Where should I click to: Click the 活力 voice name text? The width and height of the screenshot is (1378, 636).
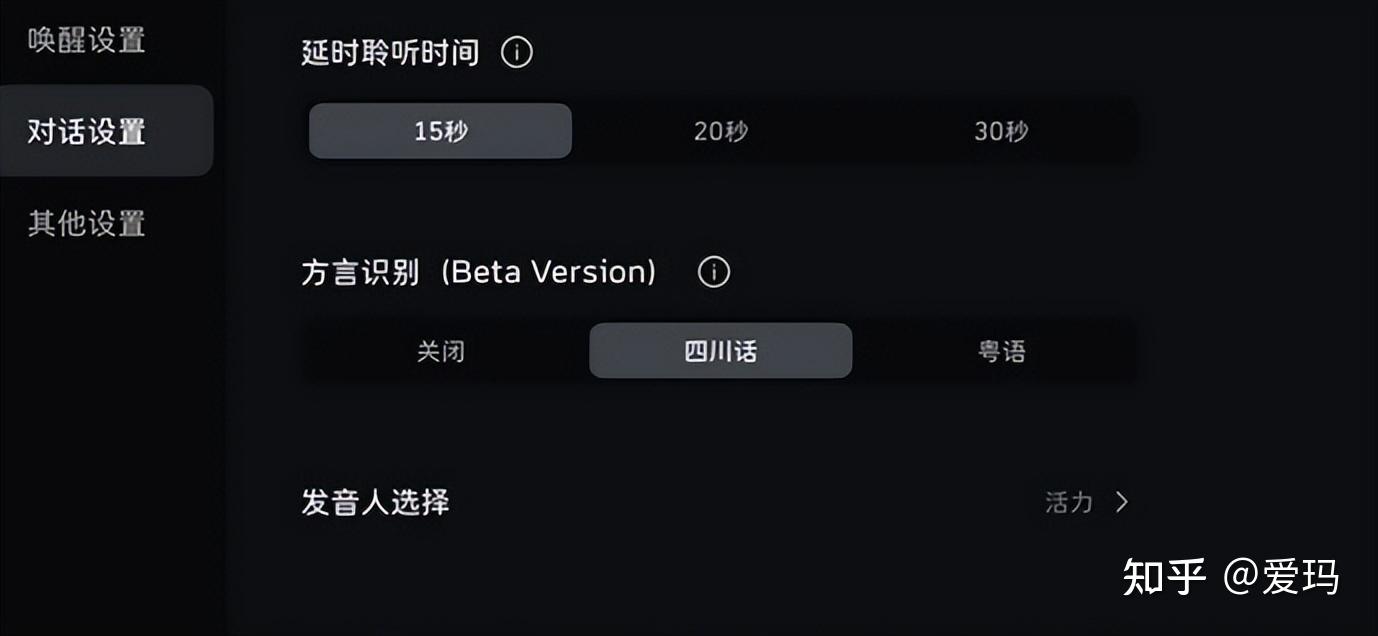click(x=1067, y=503)
